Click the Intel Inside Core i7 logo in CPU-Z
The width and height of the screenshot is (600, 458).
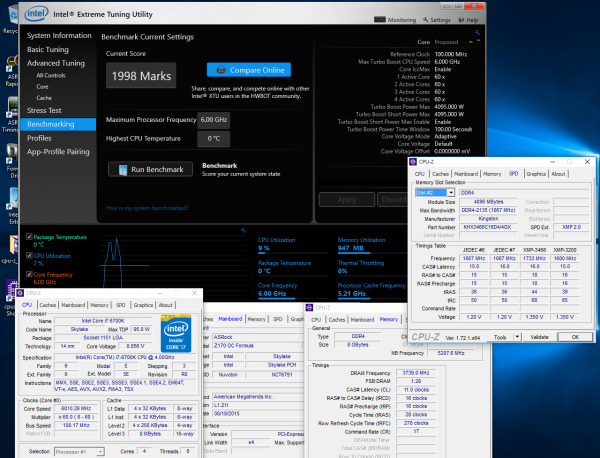176,333
